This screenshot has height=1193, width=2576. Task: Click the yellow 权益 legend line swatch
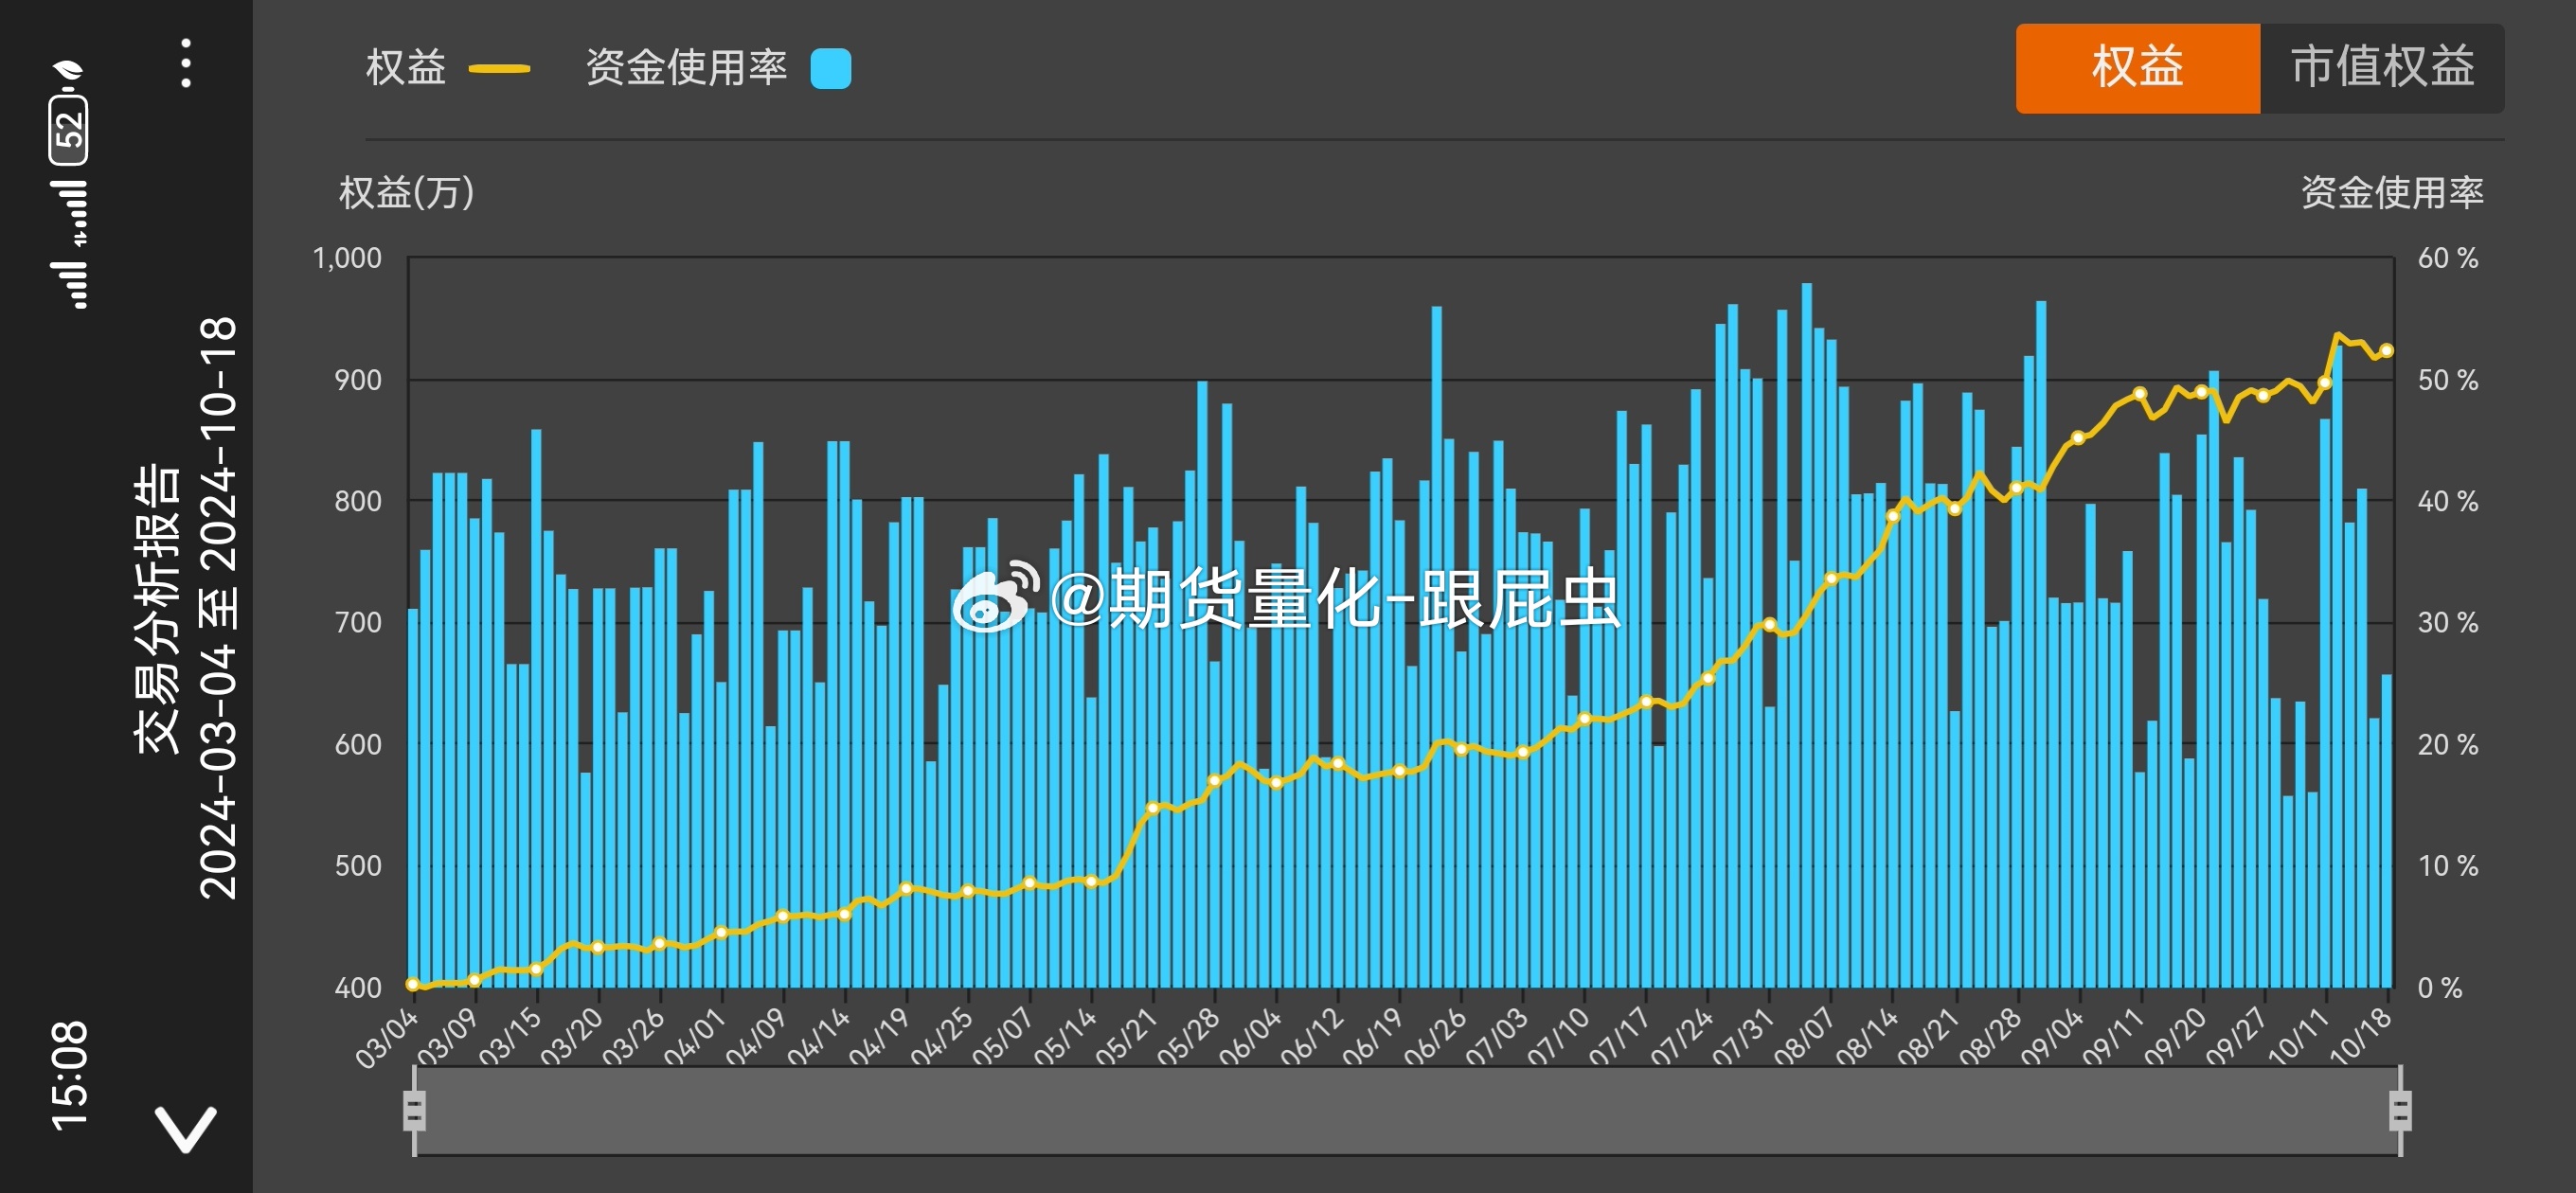[x=499, y=69]
